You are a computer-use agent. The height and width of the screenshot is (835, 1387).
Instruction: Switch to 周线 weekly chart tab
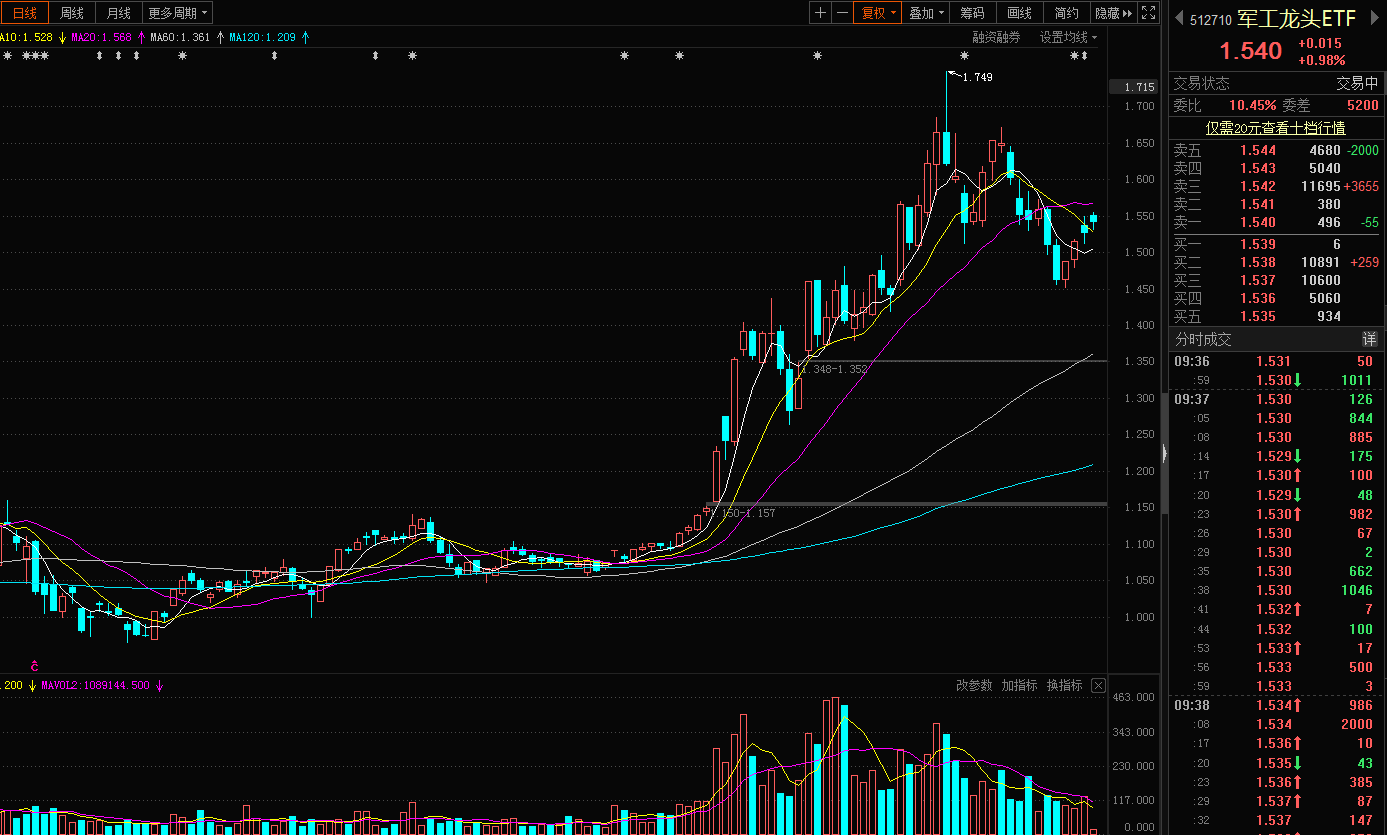click(72, 13)
